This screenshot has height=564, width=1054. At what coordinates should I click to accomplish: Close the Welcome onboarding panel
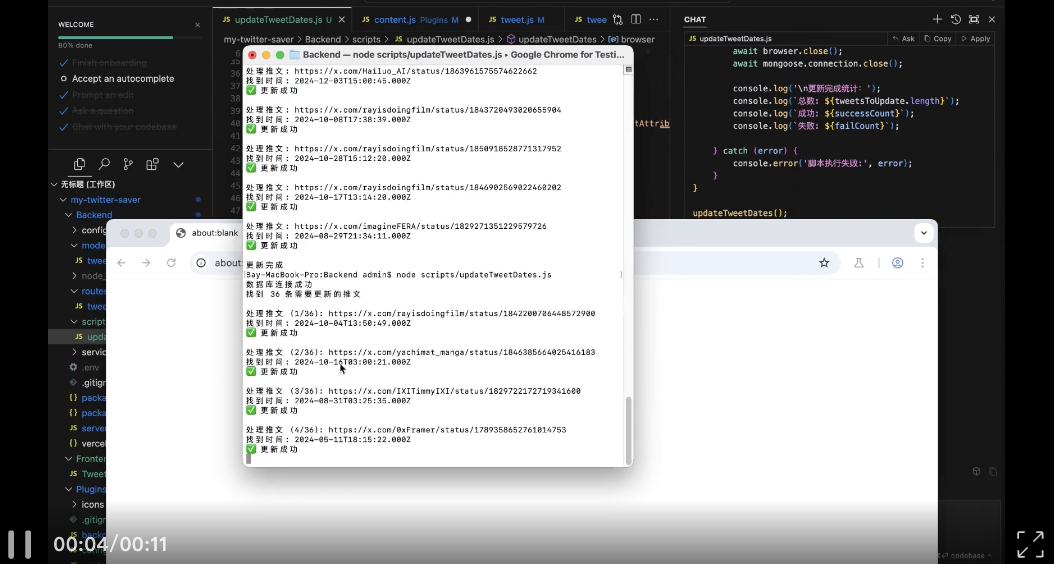pyautogui.click(x=198, y=25)
